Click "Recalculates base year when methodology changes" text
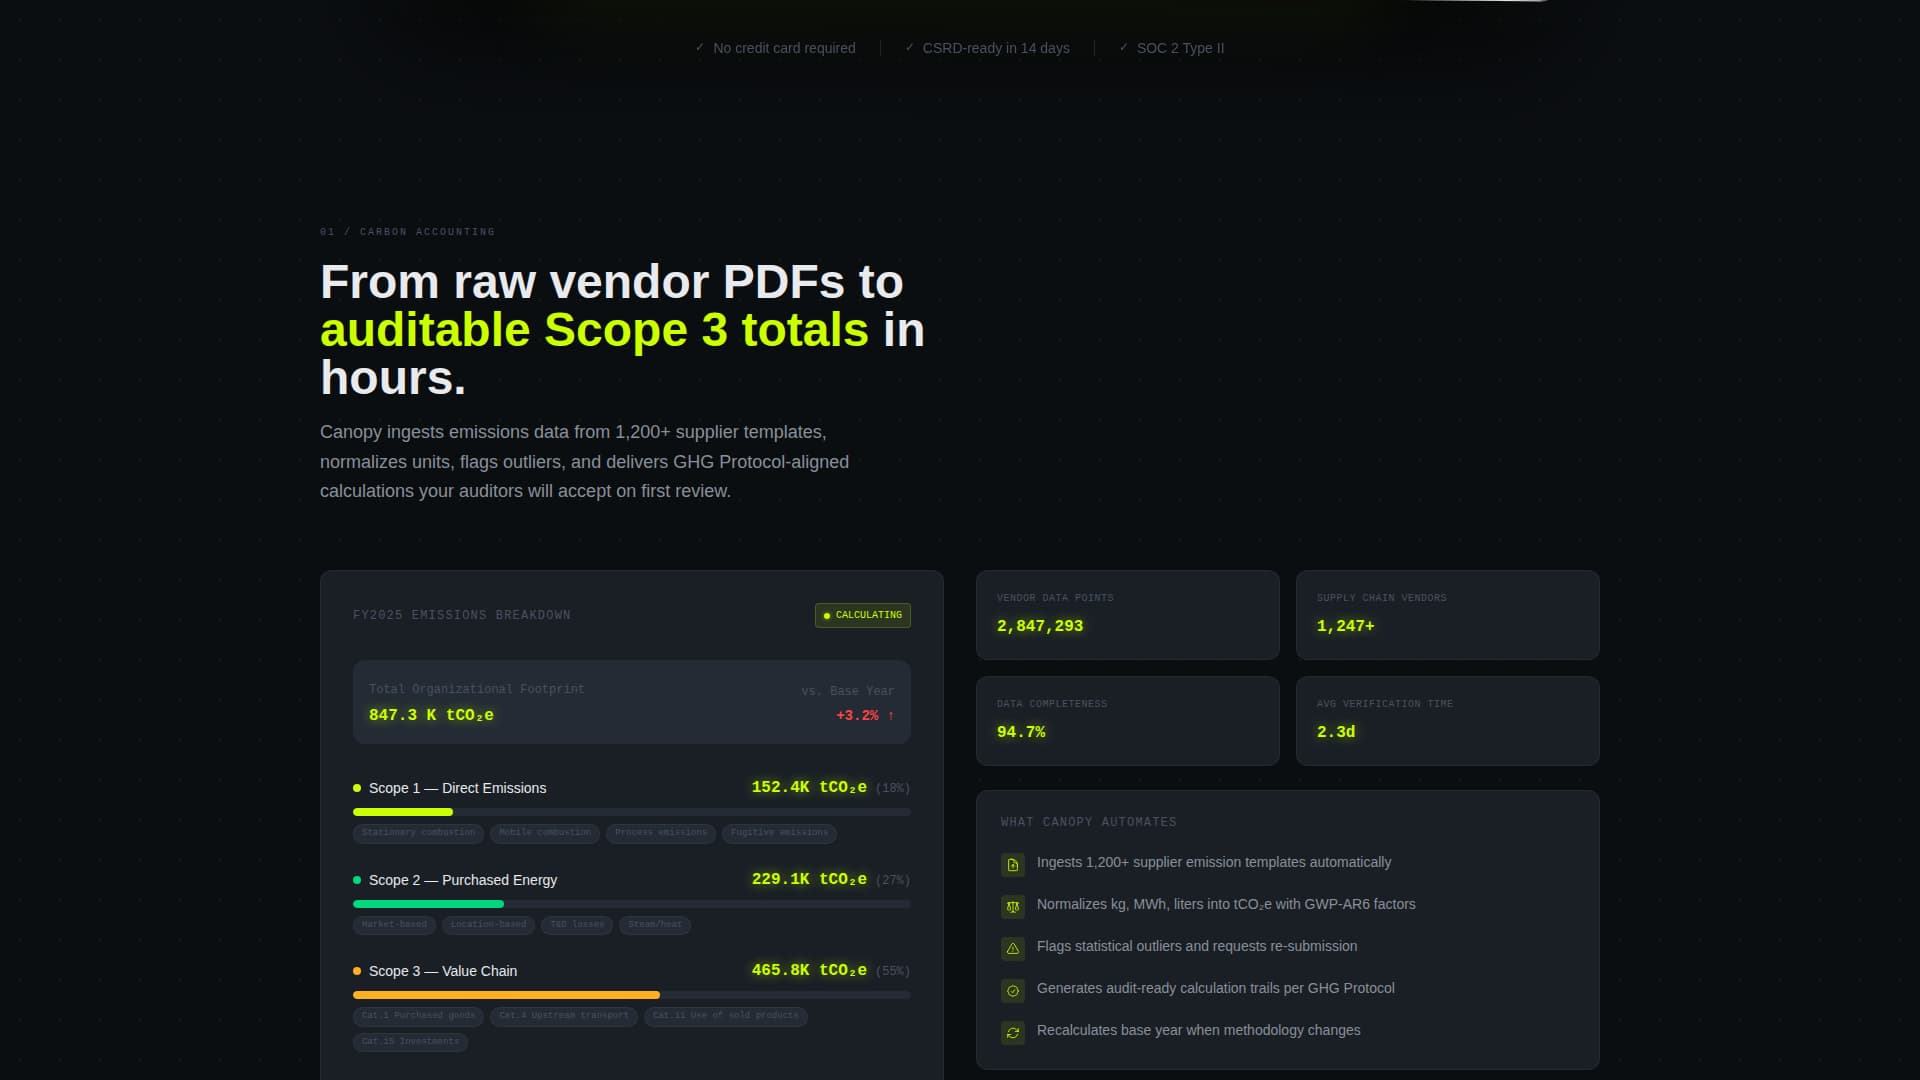The width and height of the screenshot is (1920, 1080). 1198,1031
